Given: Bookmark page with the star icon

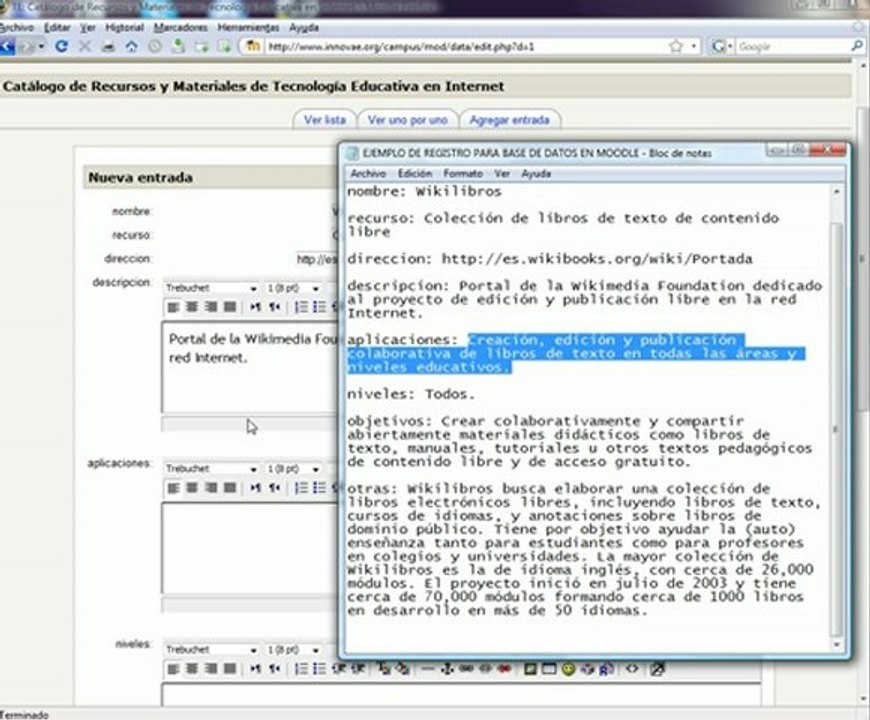Looking at the screenshot, I should (x=675, y=47).
